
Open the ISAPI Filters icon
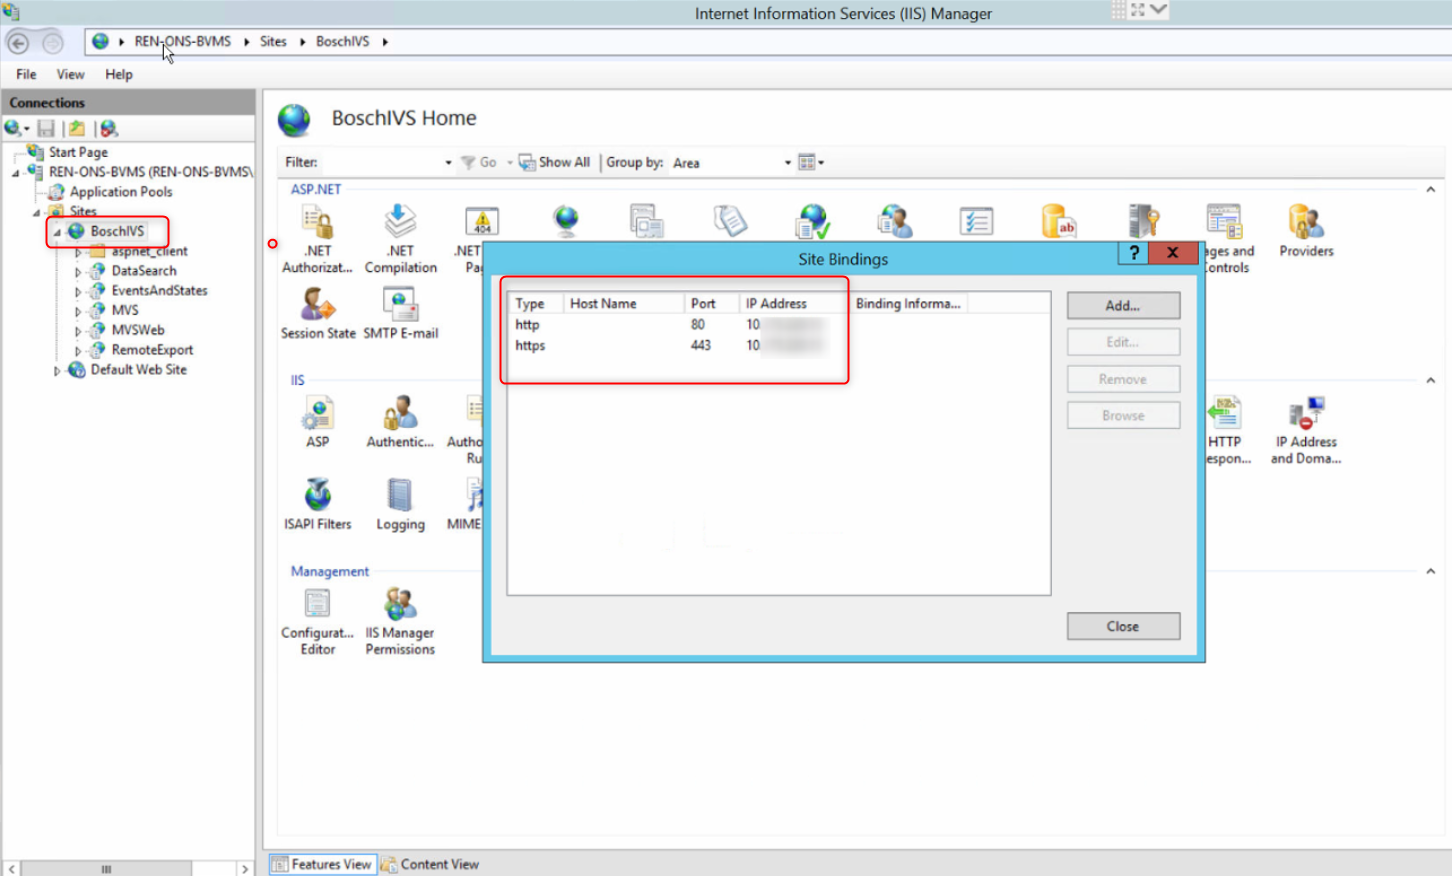coord(318,497)
